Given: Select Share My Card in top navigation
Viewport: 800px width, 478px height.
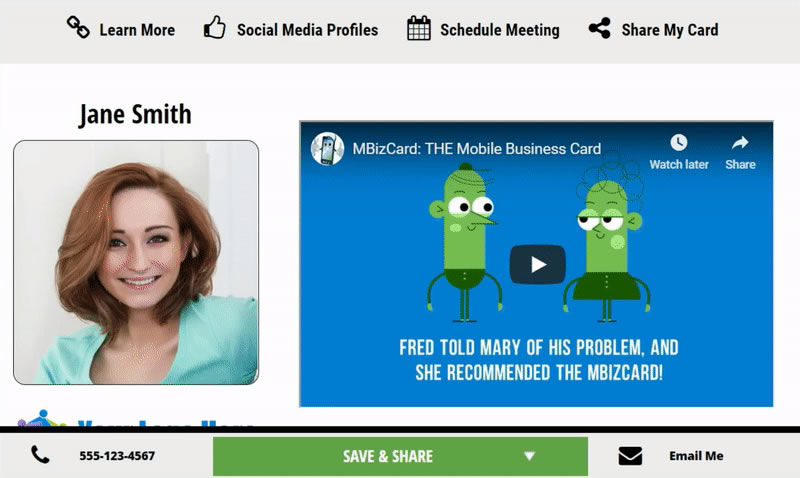Looking at the screenshot, I should coord(670,30).
